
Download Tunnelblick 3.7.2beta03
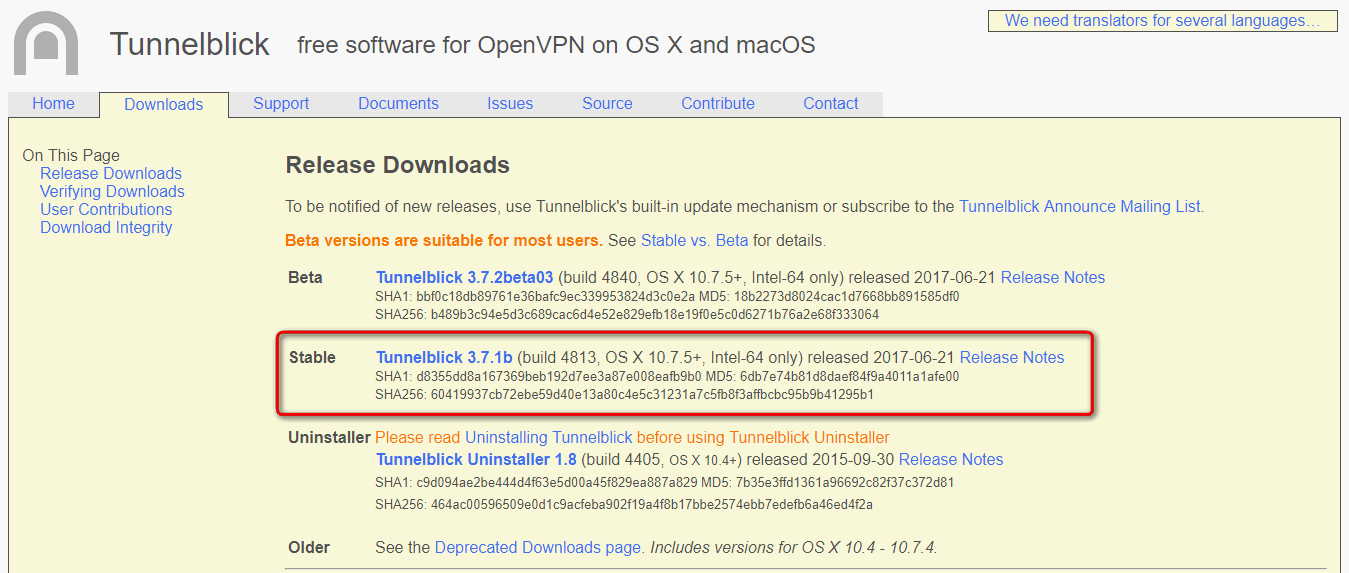tap(465, 278)
